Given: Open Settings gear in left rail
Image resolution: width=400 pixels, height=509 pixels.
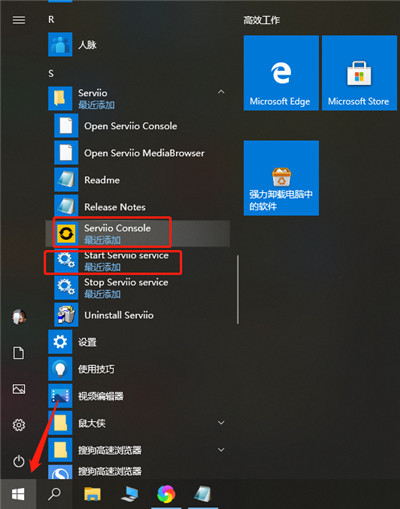Looking at the screenshot, I should (19, 425).
